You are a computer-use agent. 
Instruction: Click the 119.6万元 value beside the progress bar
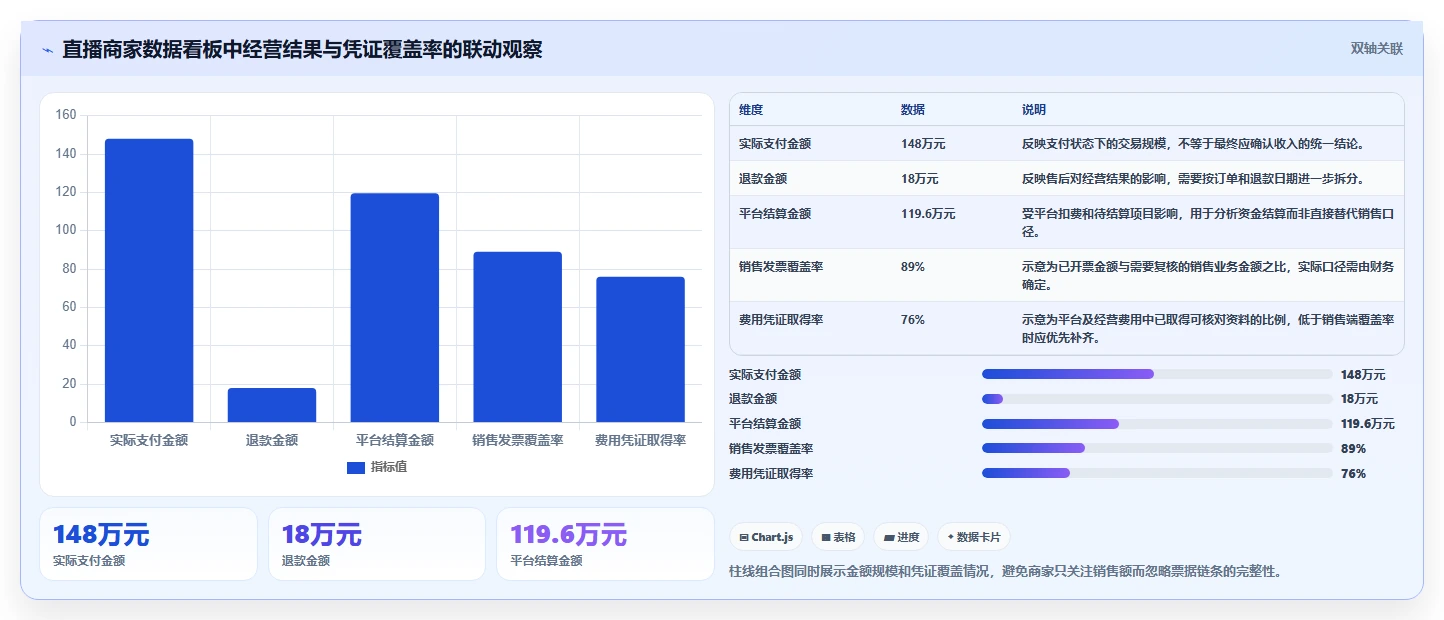point(1368,424)
